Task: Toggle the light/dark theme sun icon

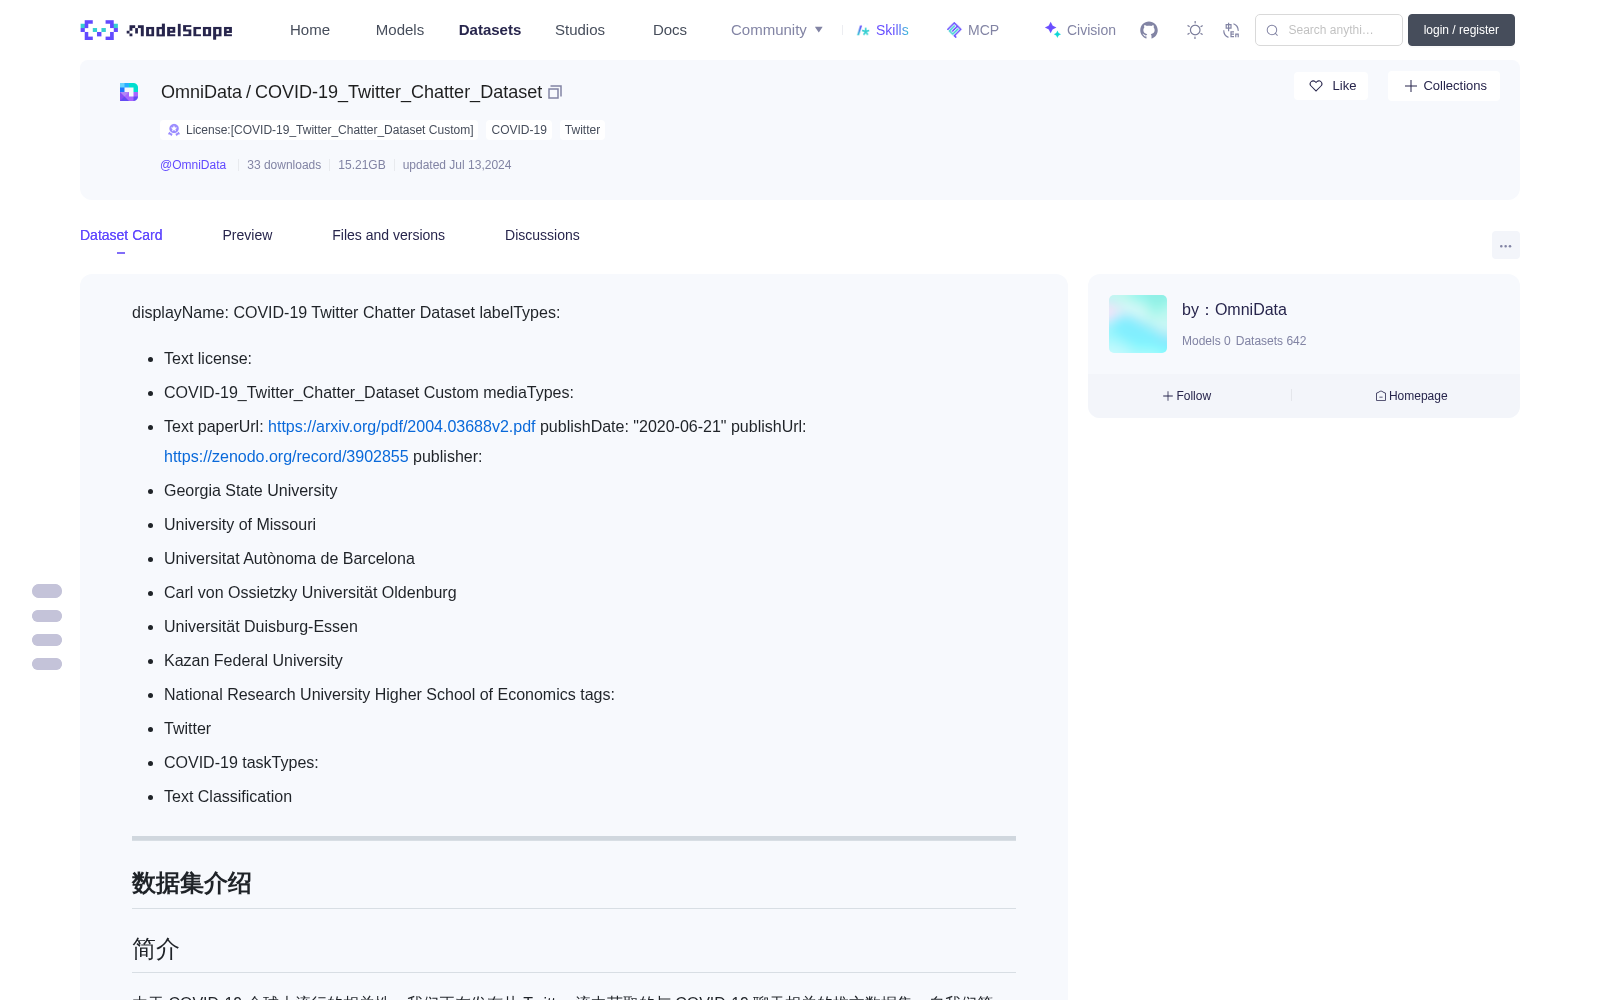Action: click(x=1195, y=30)
